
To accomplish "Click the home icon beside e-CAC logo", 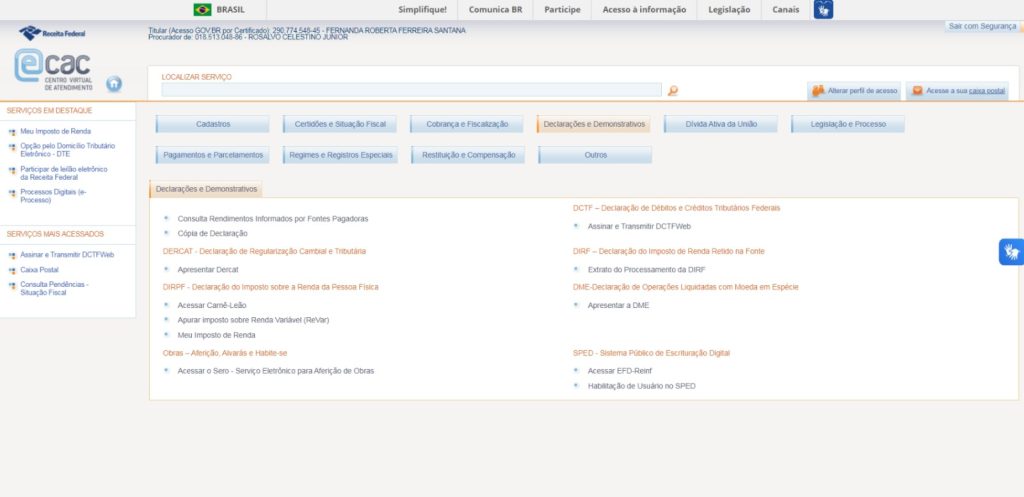I will [x=114, y=84].
